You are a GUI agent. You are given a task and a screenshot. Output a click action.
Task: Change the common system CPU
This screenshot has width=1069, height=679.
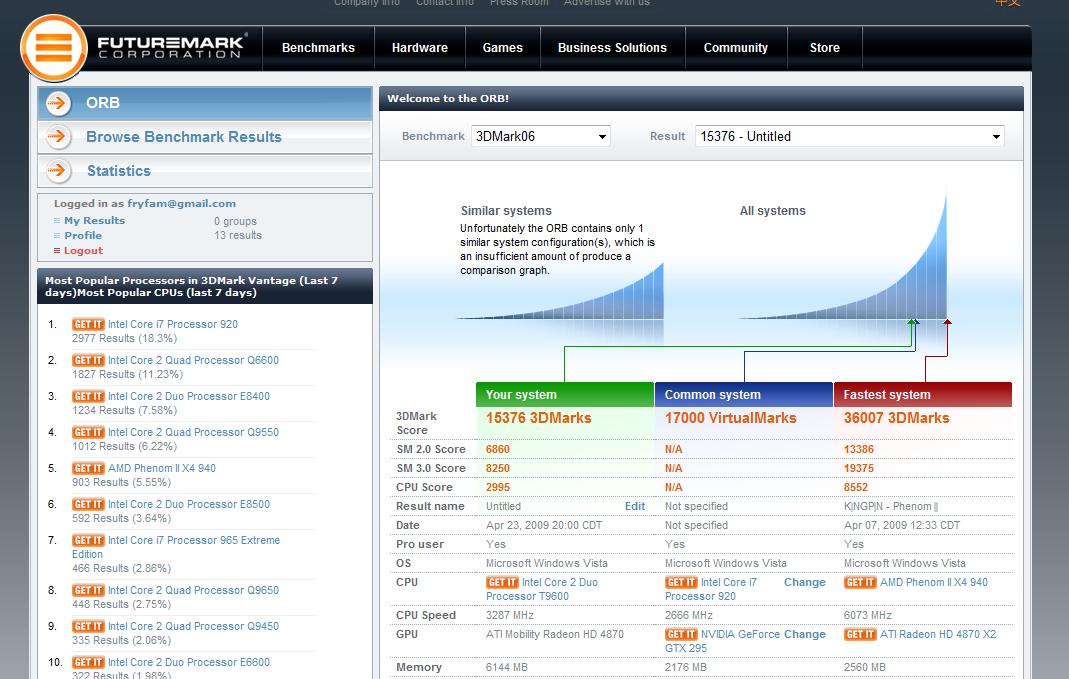(804, 583)
